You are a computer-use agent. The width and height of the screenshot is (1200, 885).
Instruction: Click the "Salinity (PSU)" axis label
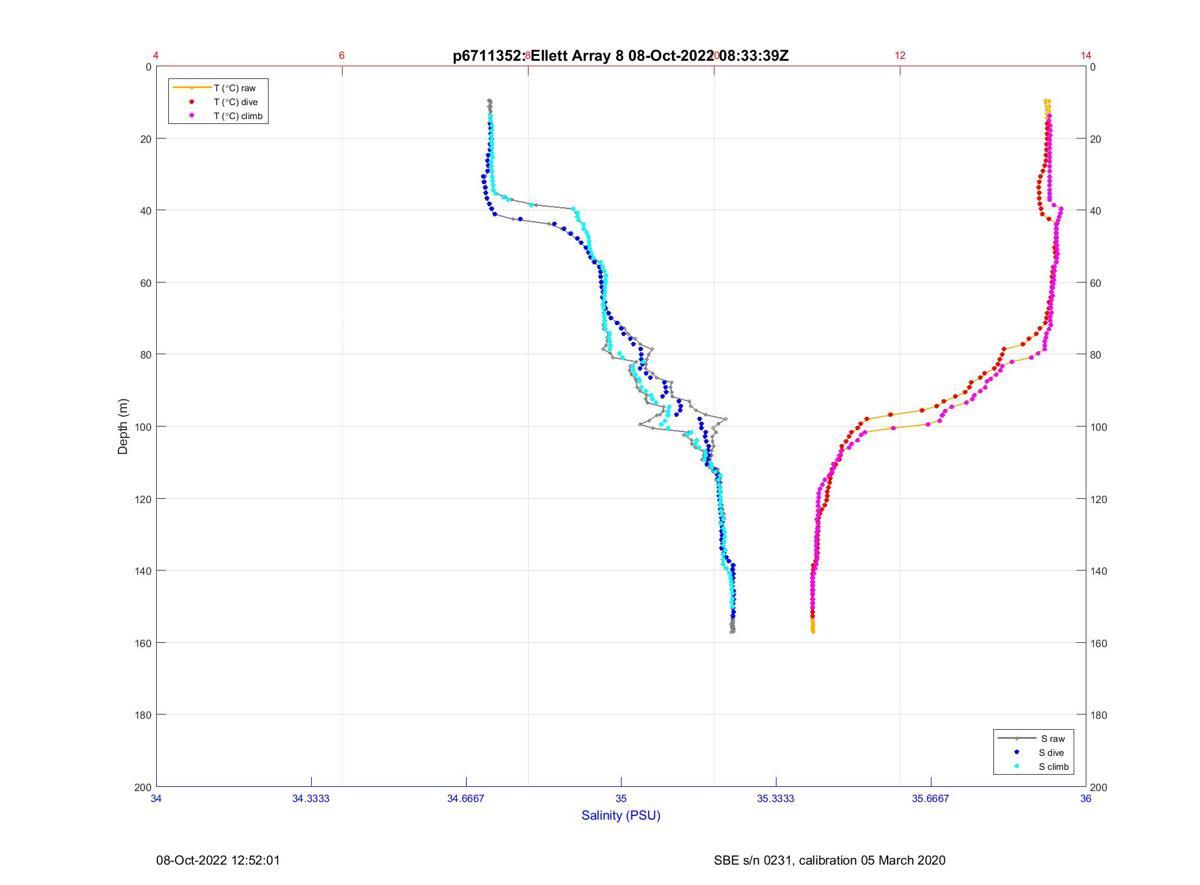click(621, 815)
